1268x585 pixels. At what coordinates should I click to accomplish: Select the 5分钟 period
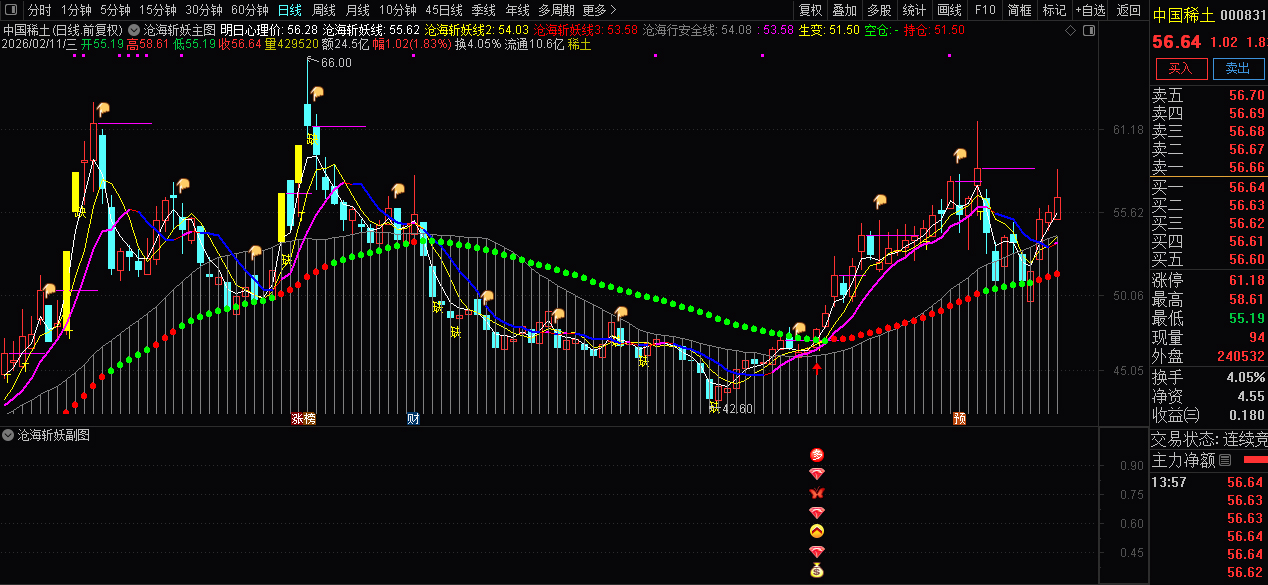pyautogui.click(x=115, y=10)
